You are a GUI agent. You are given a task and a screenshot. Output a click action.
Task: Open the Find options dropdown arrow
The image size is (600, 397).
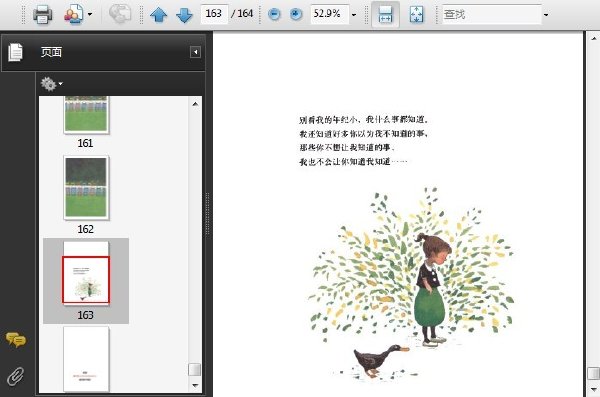pyautogui.click(x=546, y=15)
